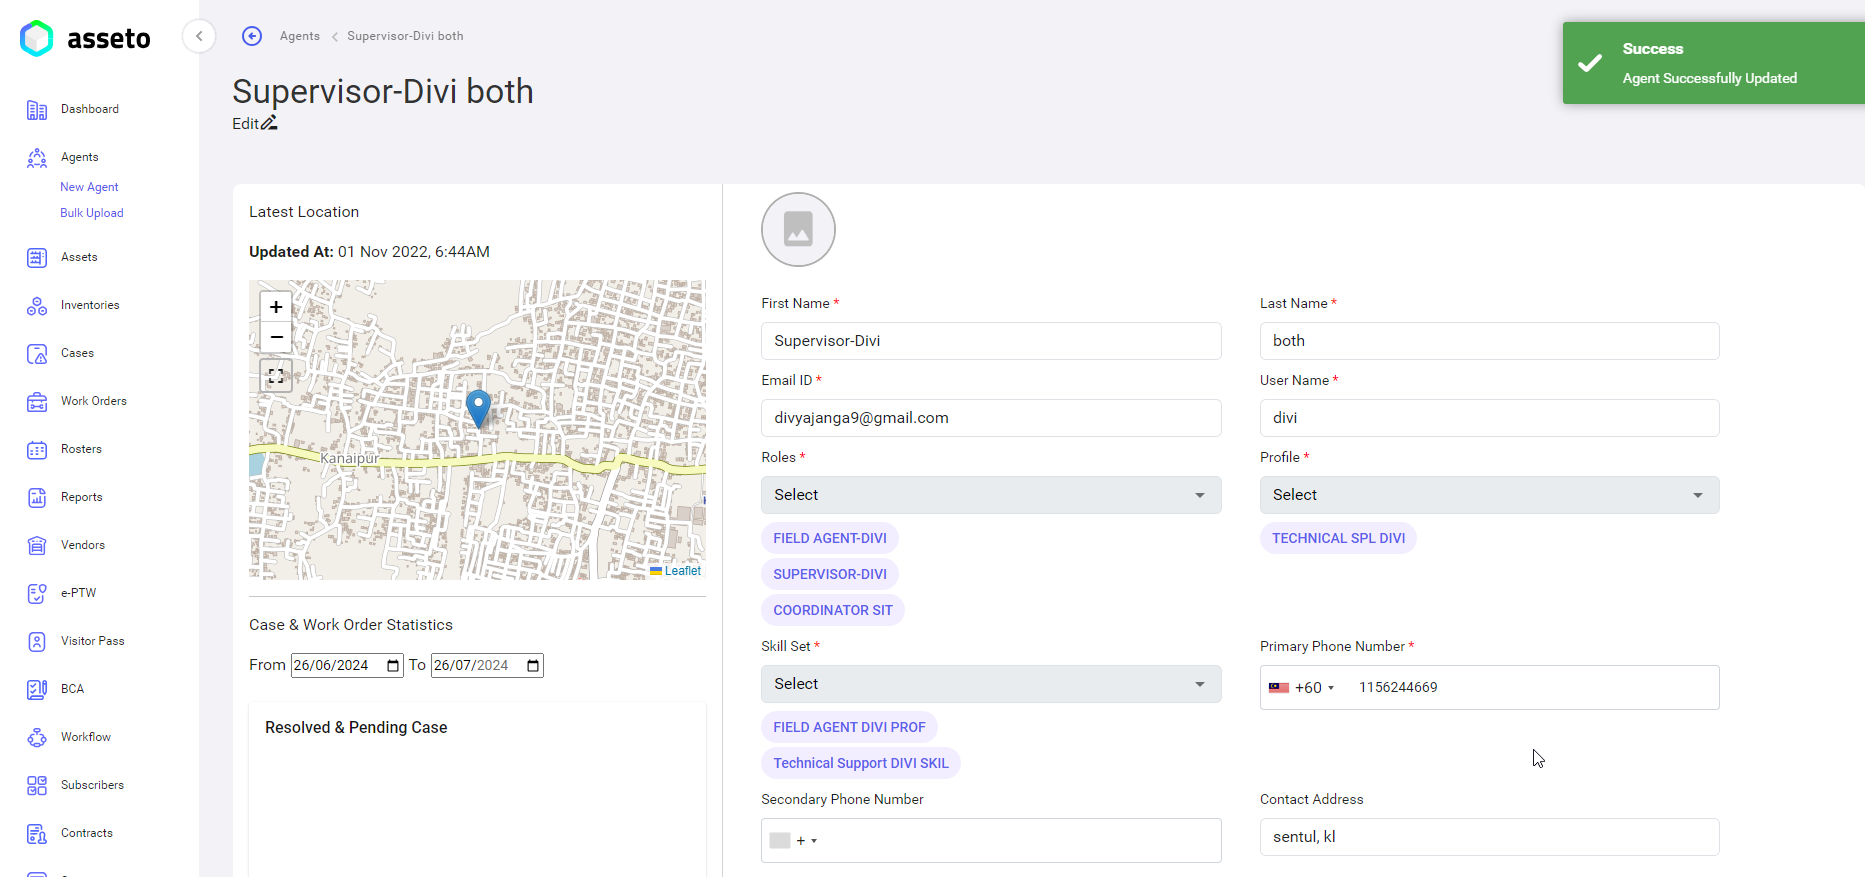1865x877 pixels.
Task: Open the Skill Set Select dropdown
Action: (991, 684)
